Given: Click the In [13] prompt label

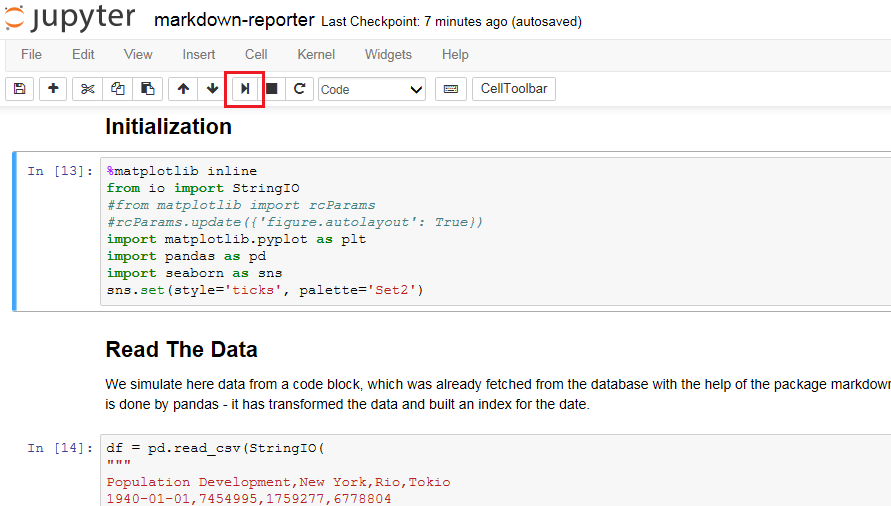Looking at the screenshot, I should [60, 171].
